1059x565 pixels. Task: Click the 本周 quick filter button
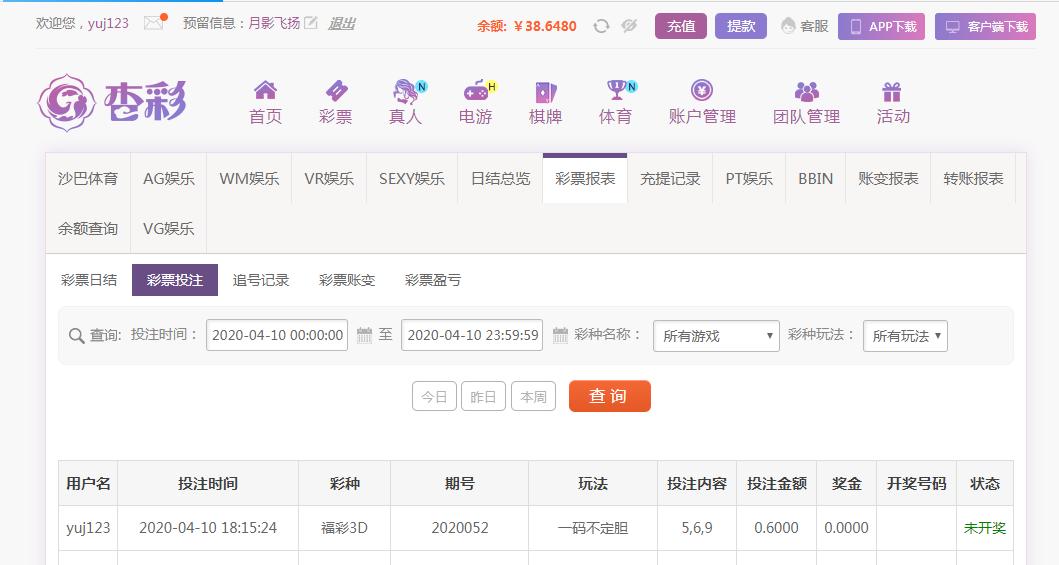[x=534, y=396]
